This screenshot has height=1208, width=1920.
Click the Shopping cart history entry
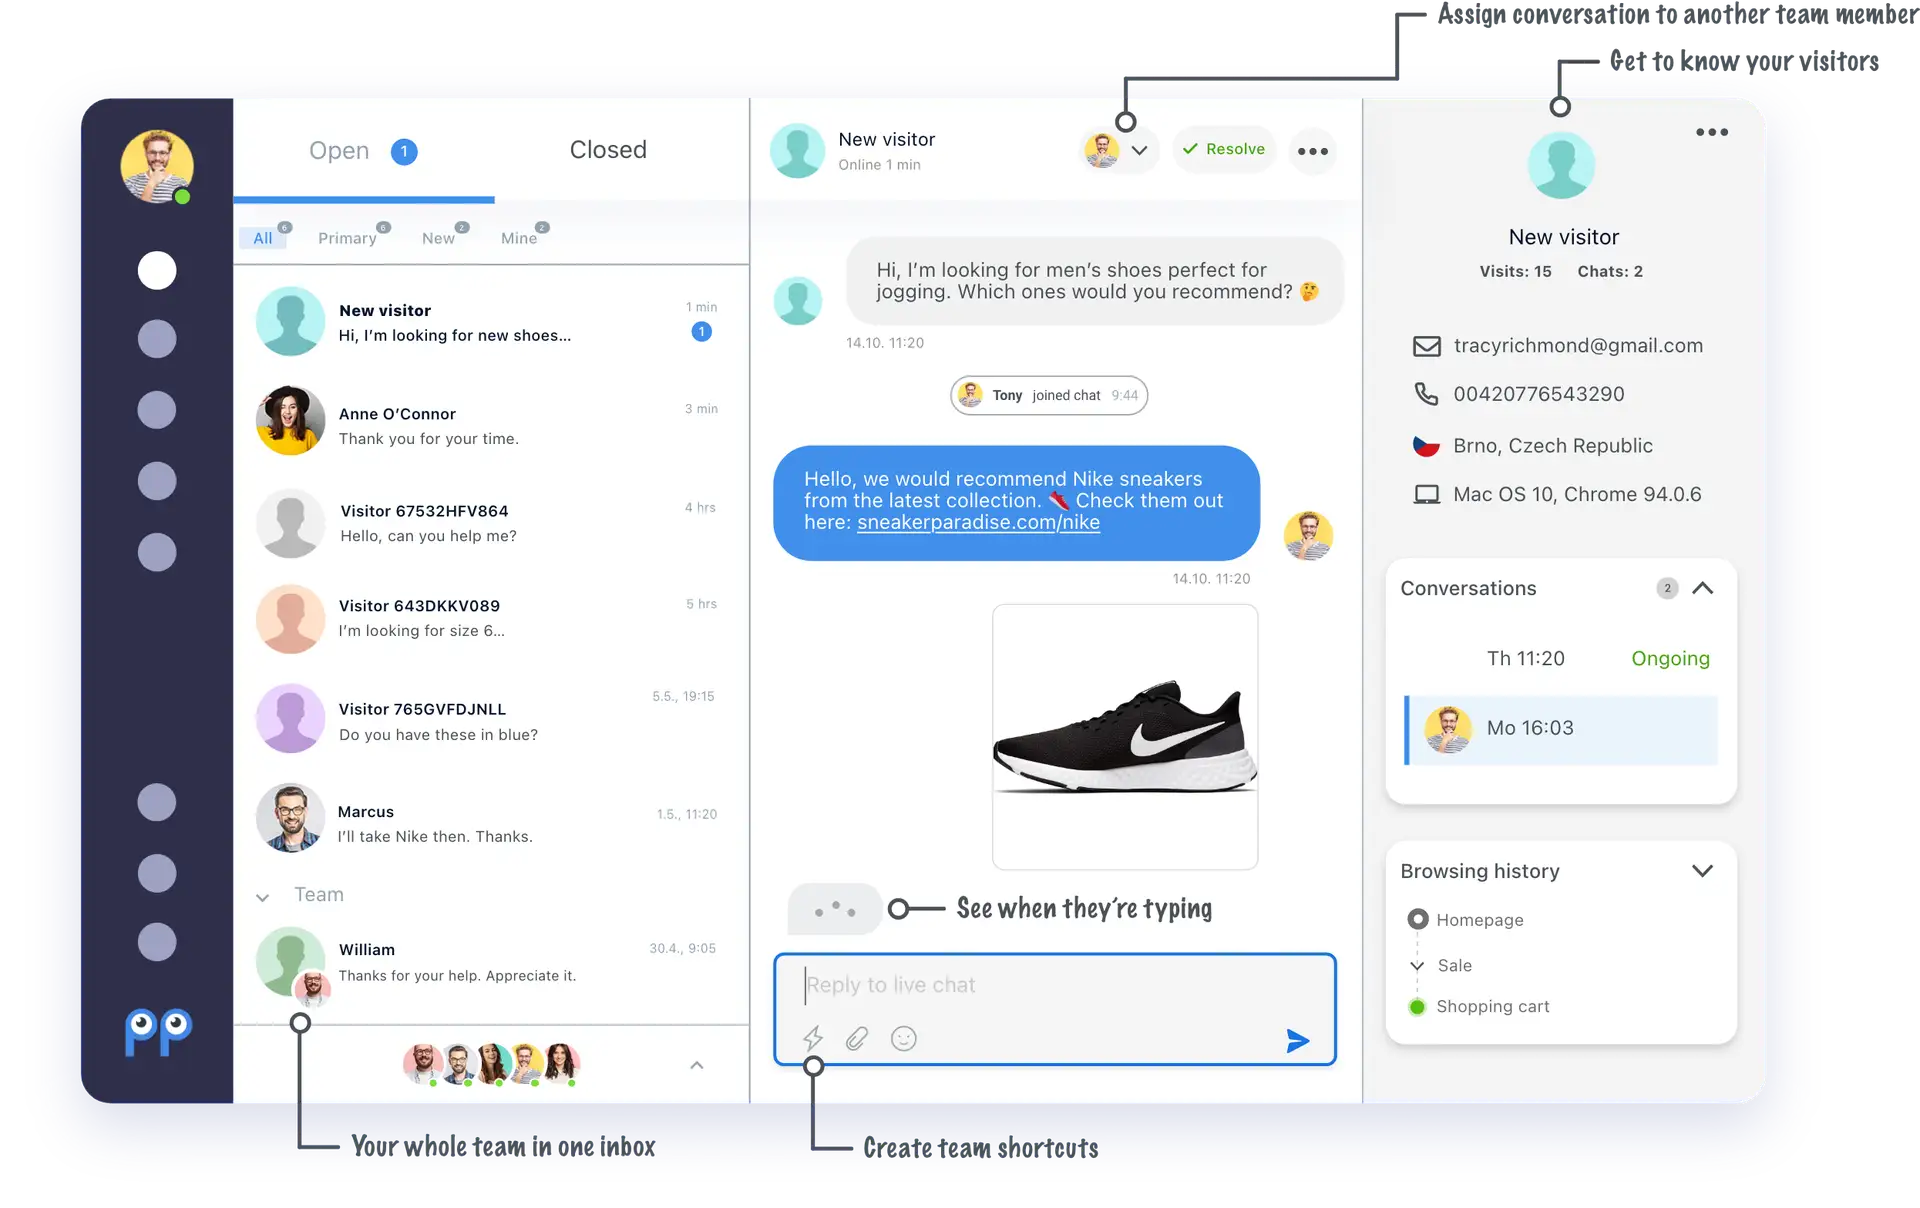pos(1493,1007)
